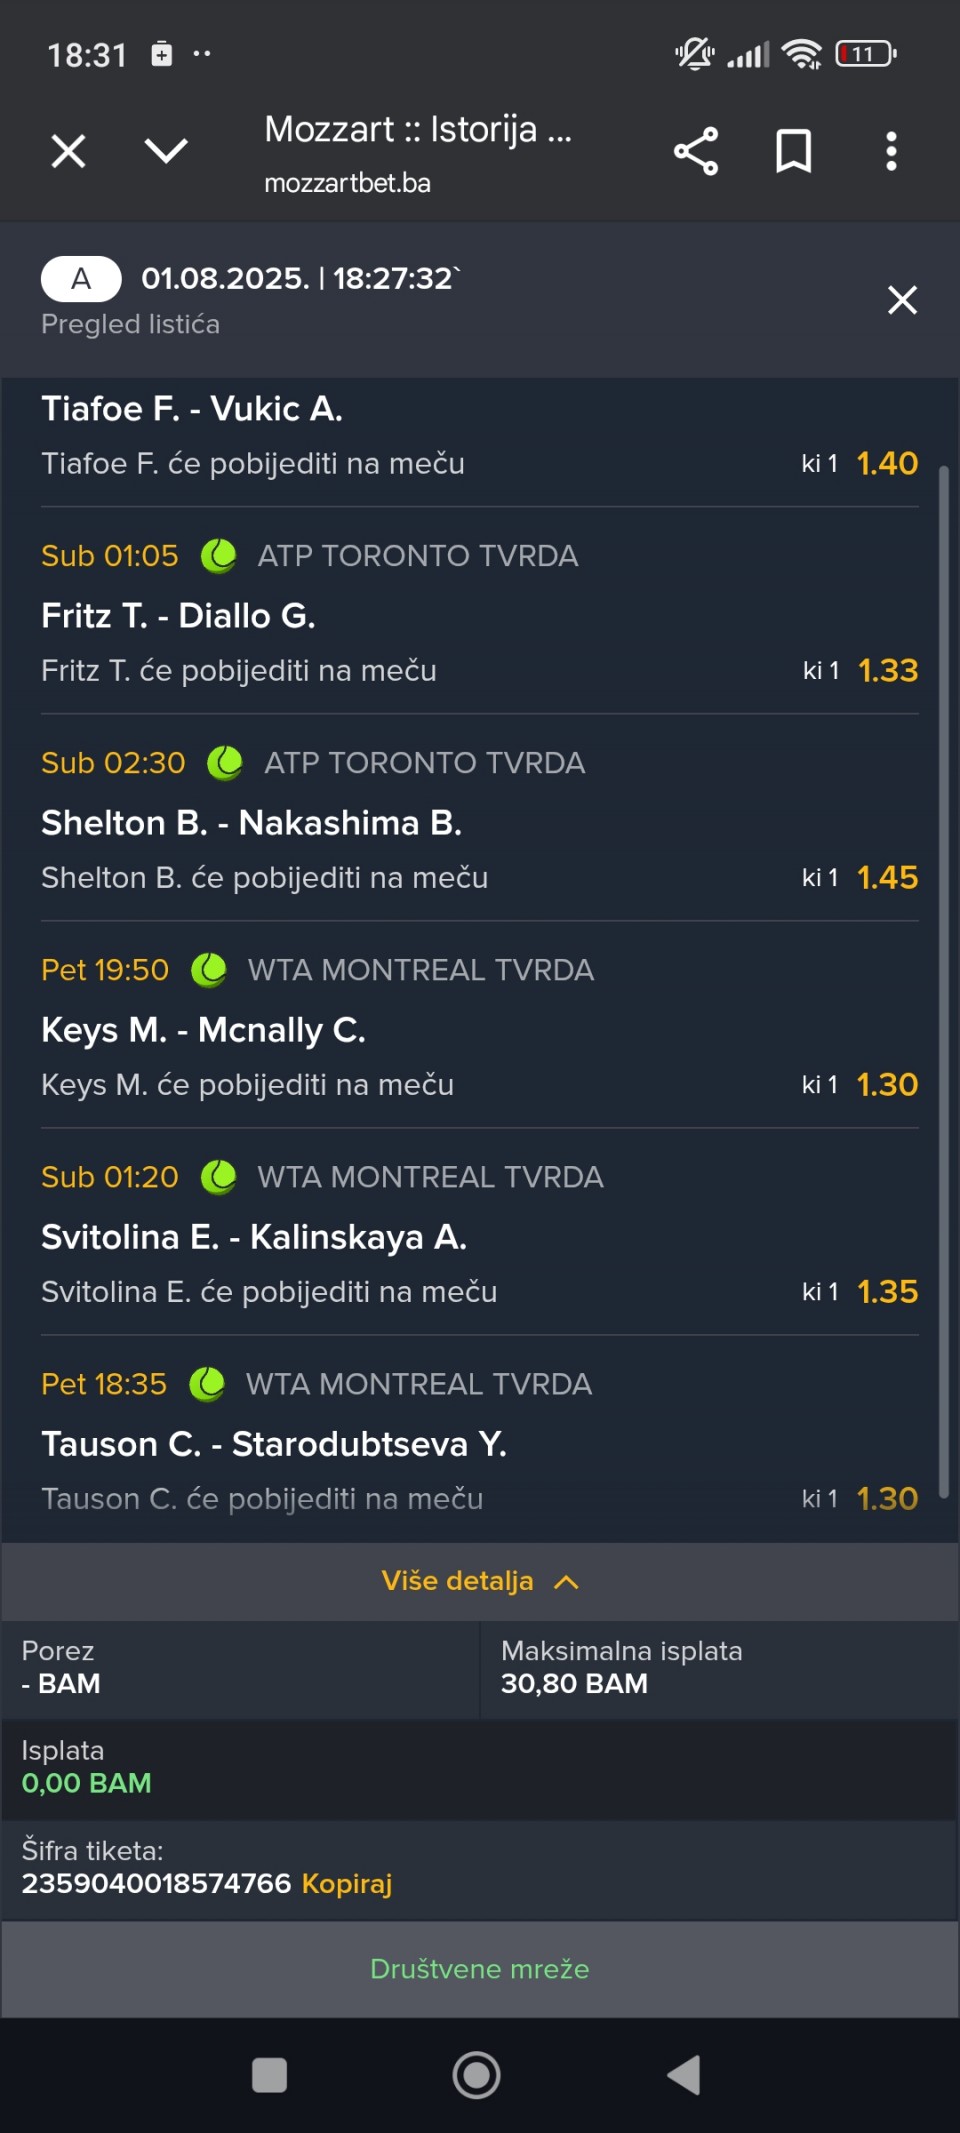
Task: Tap the share icon in browser bar
Action: coord(696,151)
